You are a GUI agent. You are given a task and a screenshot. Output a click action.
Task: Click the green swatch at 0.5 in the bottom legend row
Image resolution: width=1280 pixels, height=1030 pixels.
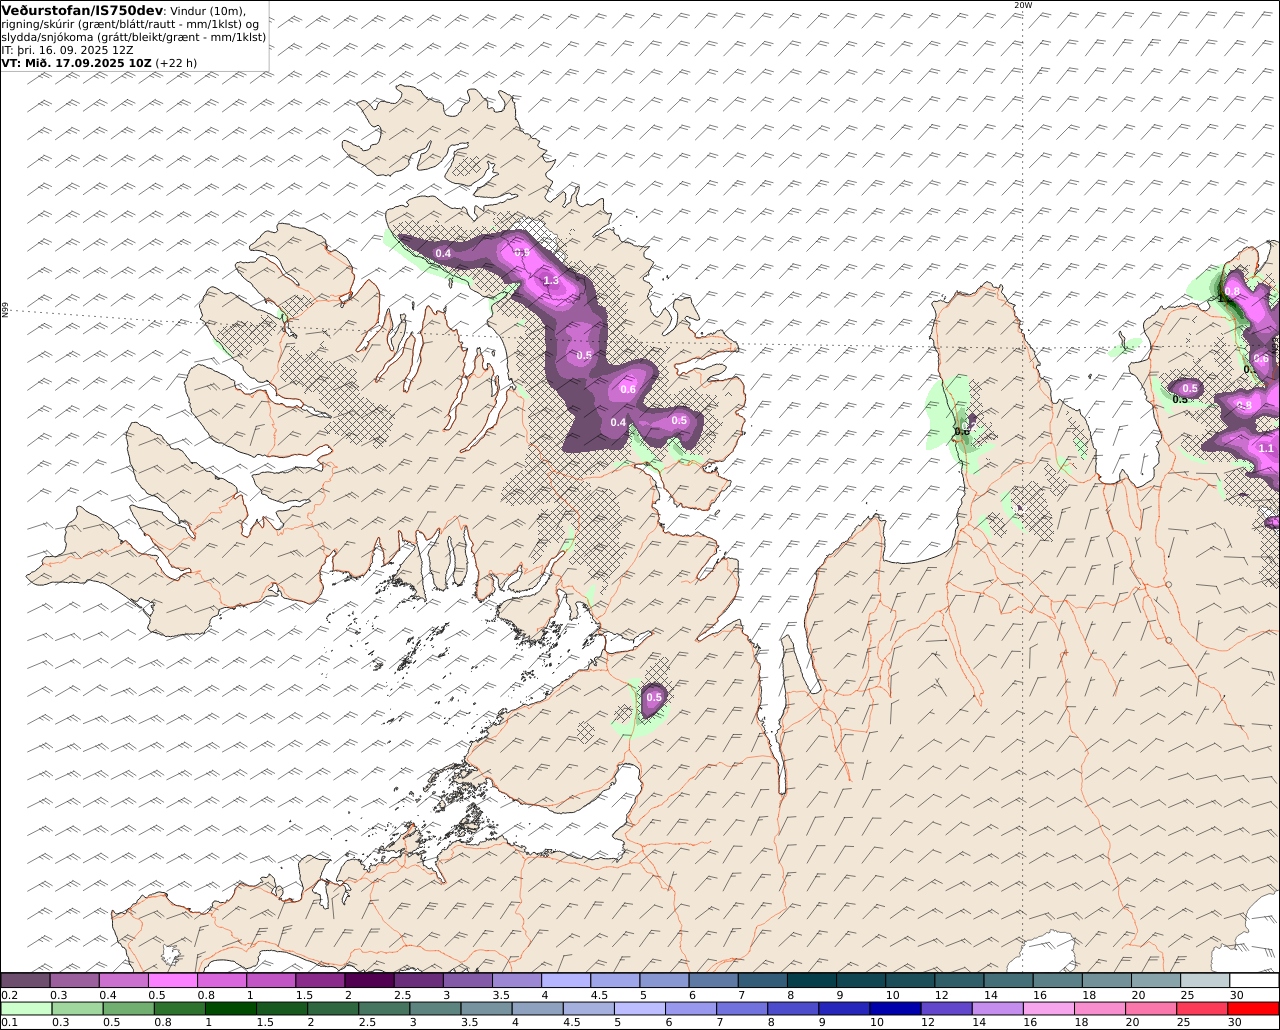129,1009
